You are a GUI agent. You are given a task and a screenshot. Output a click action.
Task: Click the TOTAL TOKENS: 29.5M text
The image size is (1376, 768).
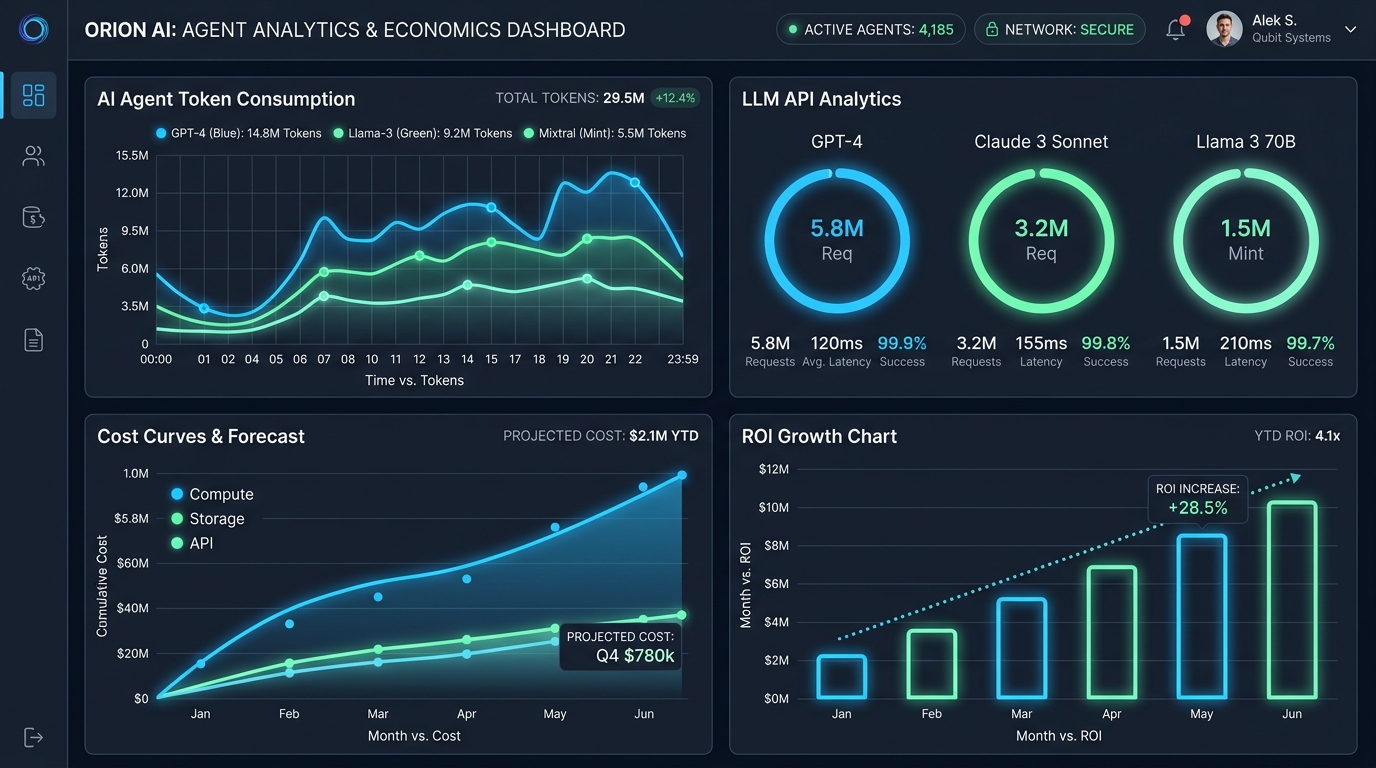tap(570, 98)
